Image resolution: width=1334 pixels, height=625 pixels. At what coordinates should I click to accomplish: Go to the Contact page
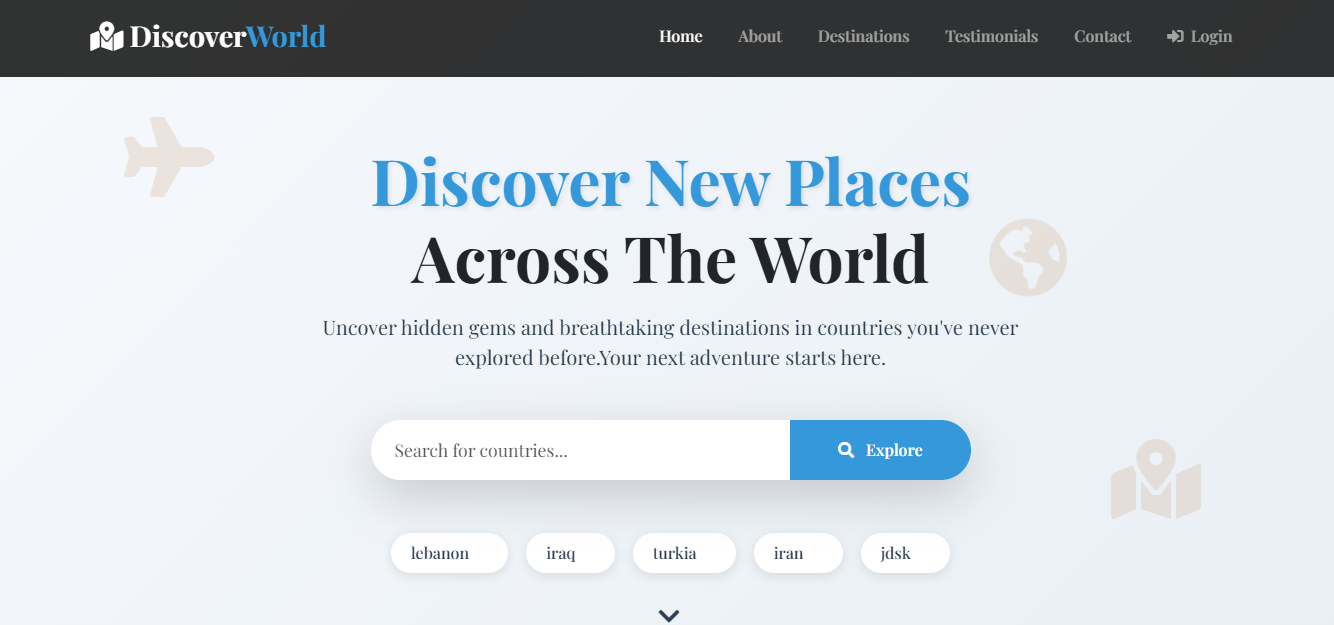1102,36
